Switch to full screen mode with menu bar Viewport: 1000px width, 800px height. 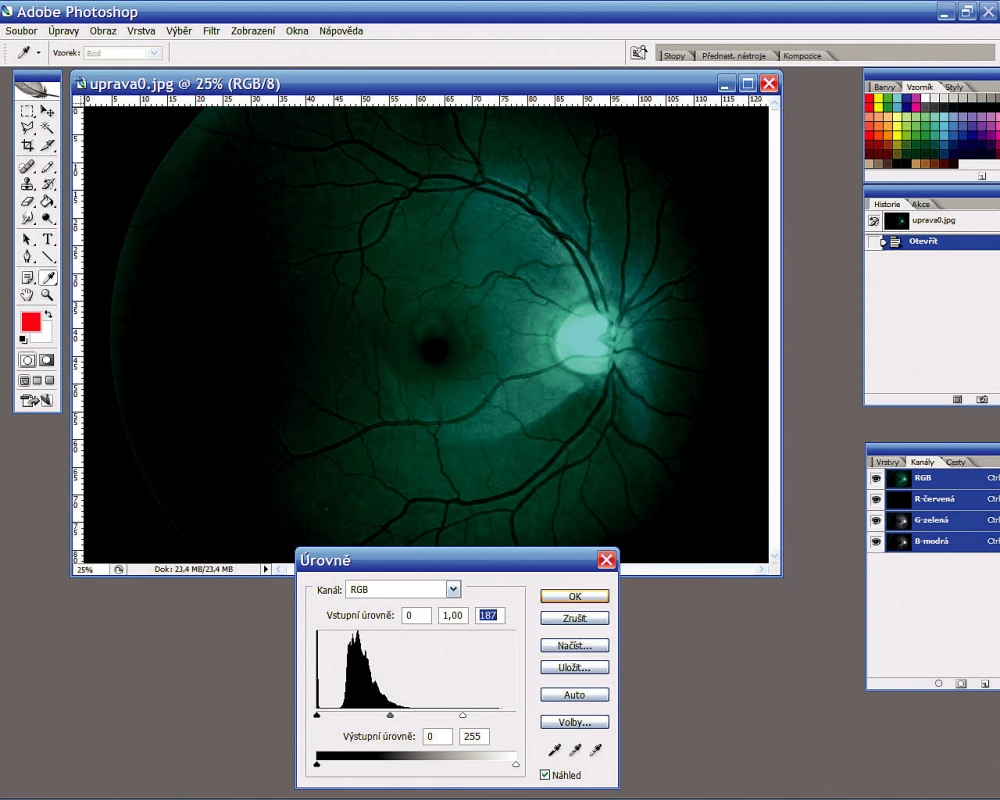(37, 381)
